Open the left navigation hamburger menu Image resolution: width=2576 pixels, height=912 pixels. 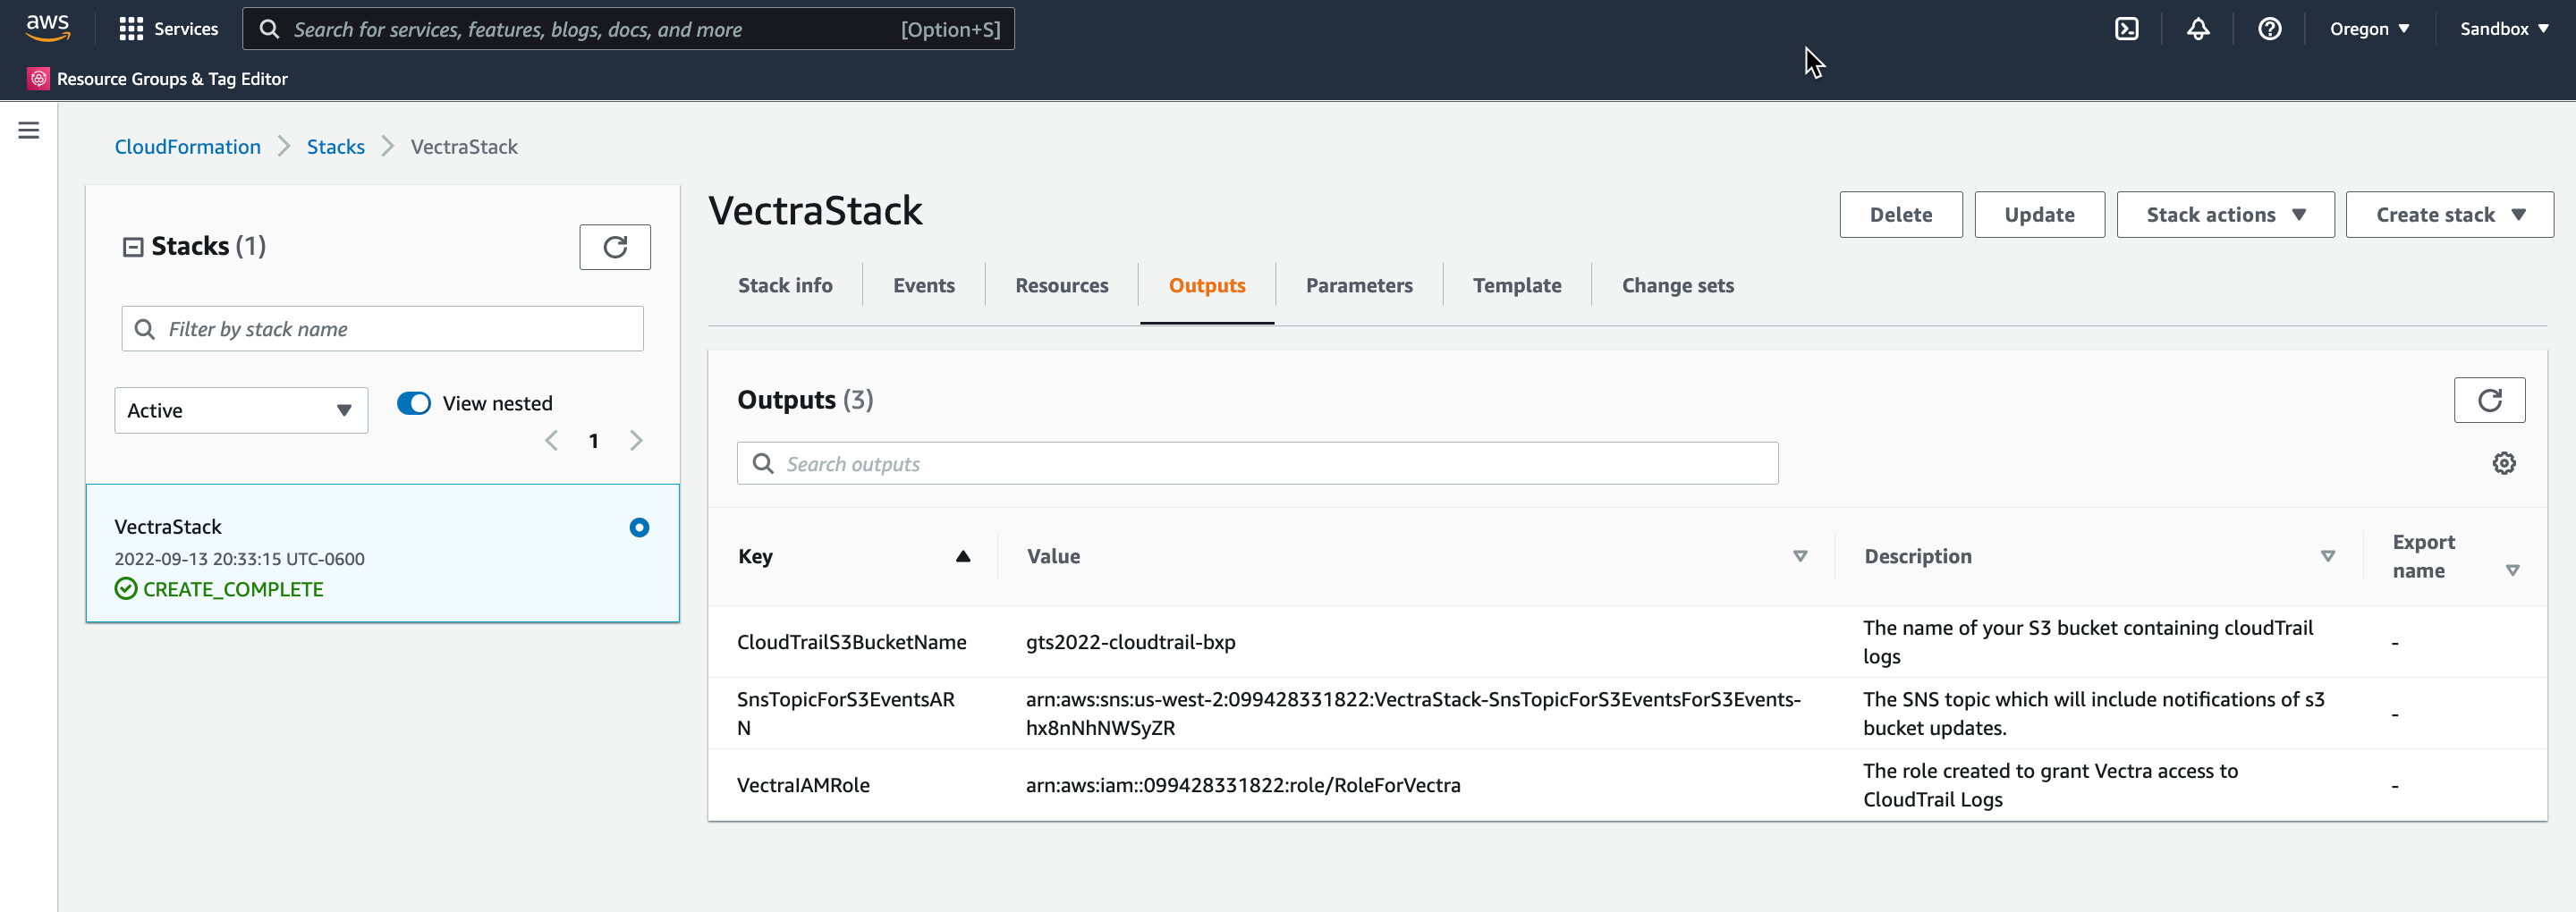(x=29, y=130)
